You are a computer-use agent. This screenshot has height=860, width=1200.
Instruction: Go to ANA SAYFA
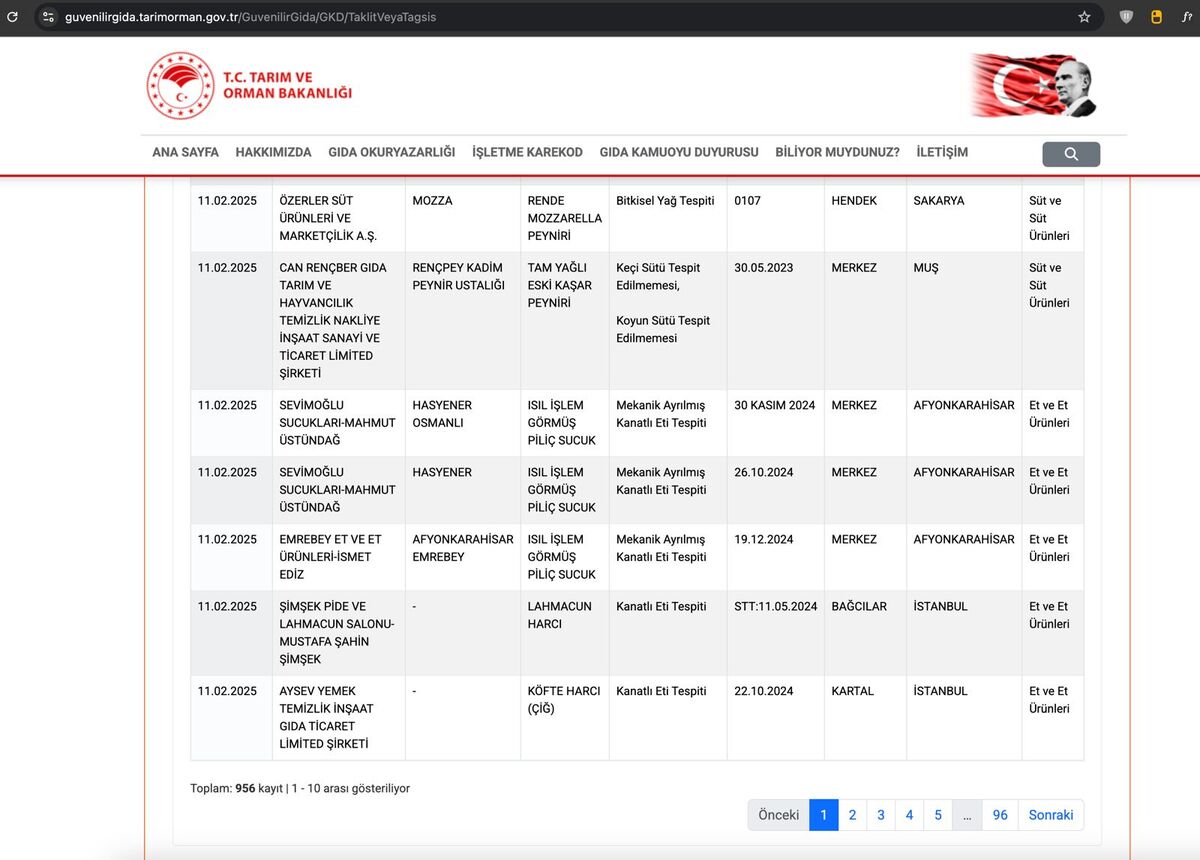(185, 152)
